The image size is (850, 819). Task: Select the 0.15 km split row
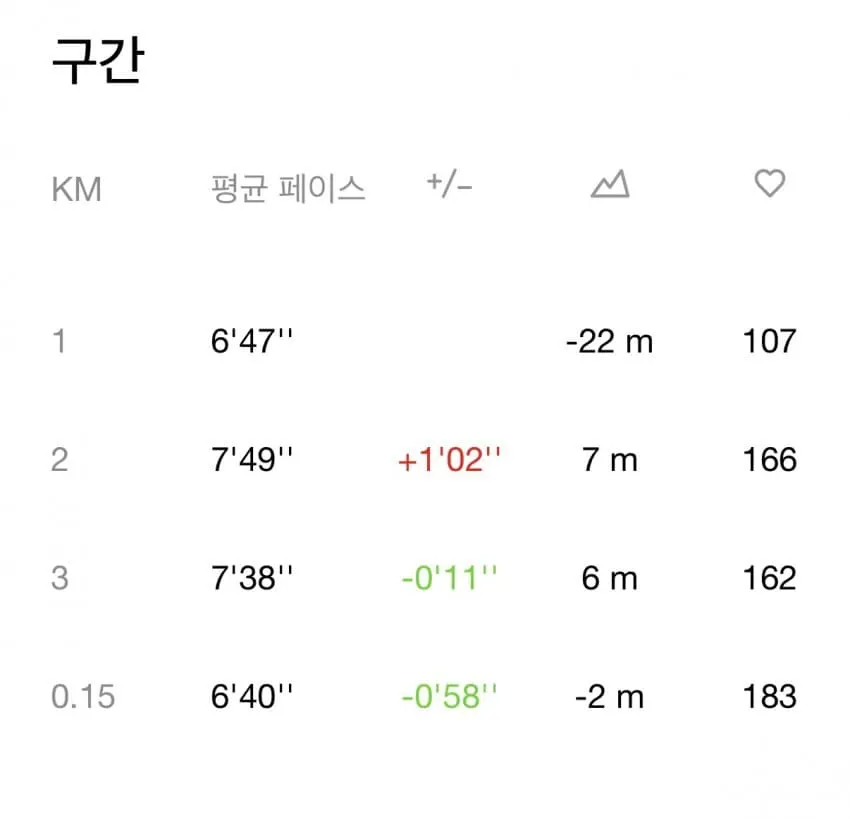point(424,697)
